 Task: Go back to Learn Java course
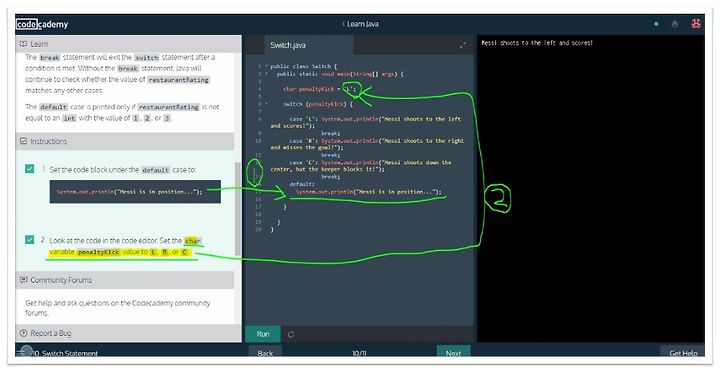(x=360, y=24)
